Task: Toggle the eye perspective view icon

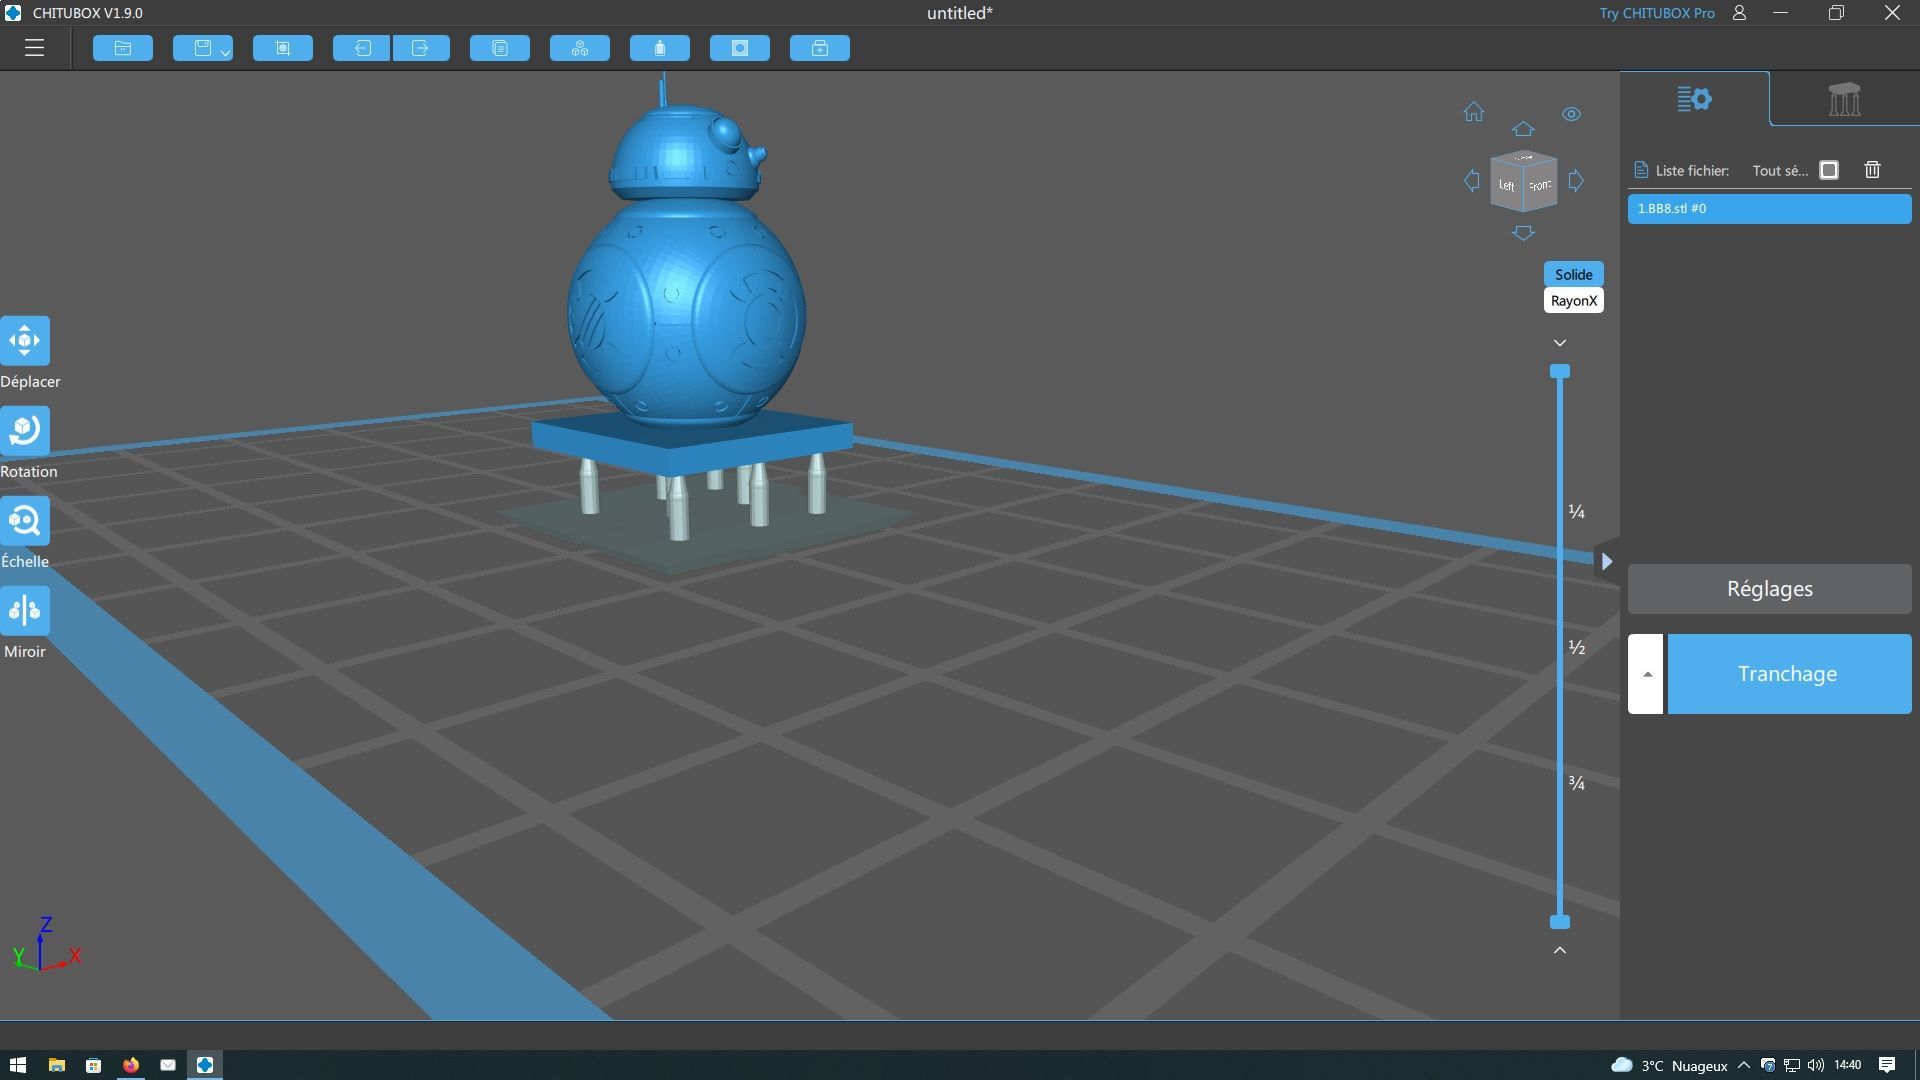Action: [1571, 114]
